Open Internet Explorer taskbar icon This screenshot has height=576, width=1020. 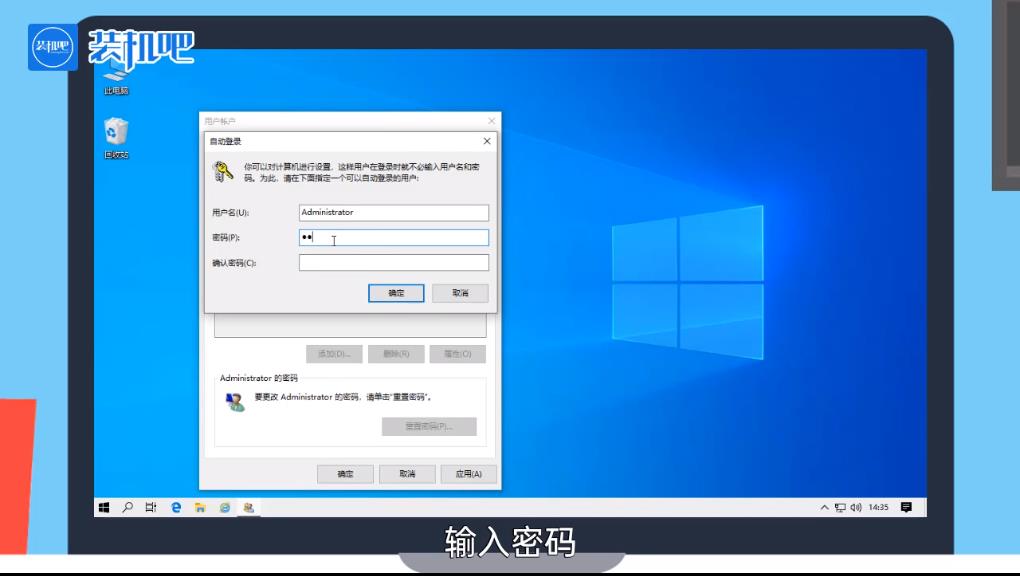click(224, 507)
